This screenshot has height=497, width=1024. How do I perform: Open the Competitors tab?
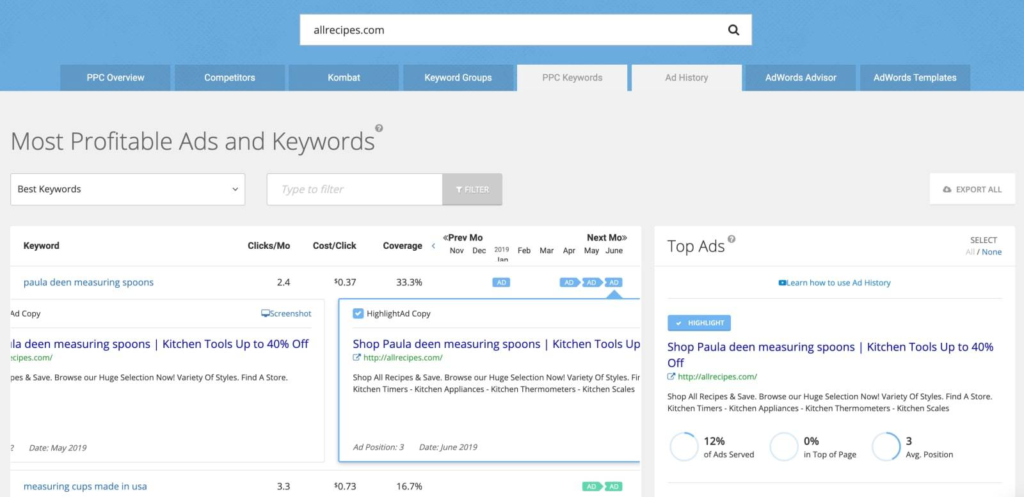coord(230,78)
